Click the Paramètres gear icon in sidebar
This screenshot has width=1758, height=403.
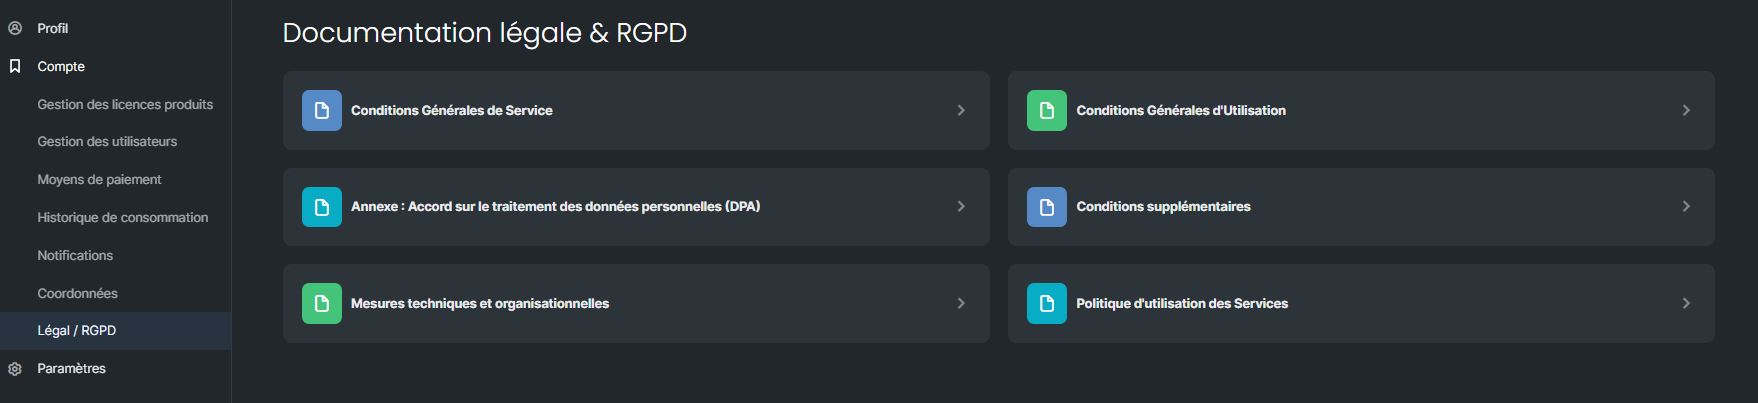click(x=15, y=368)
